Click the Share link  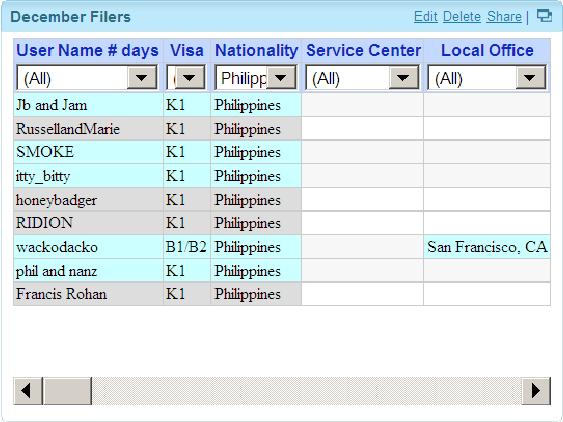pos(504,17)
